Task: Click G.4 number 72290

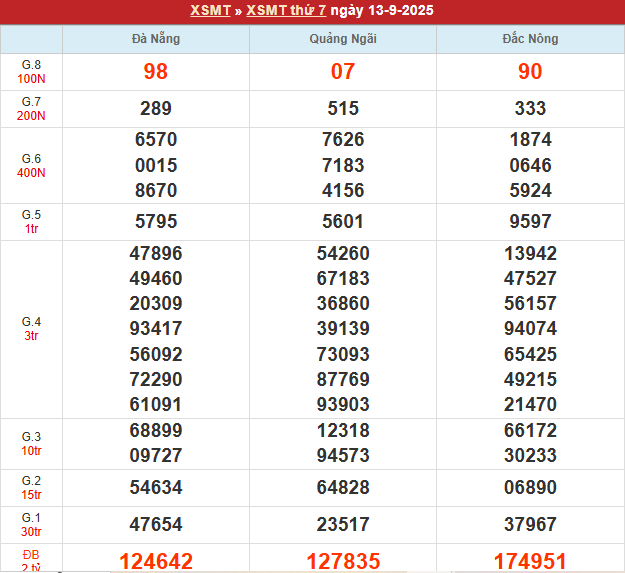Action: (156, 379)
